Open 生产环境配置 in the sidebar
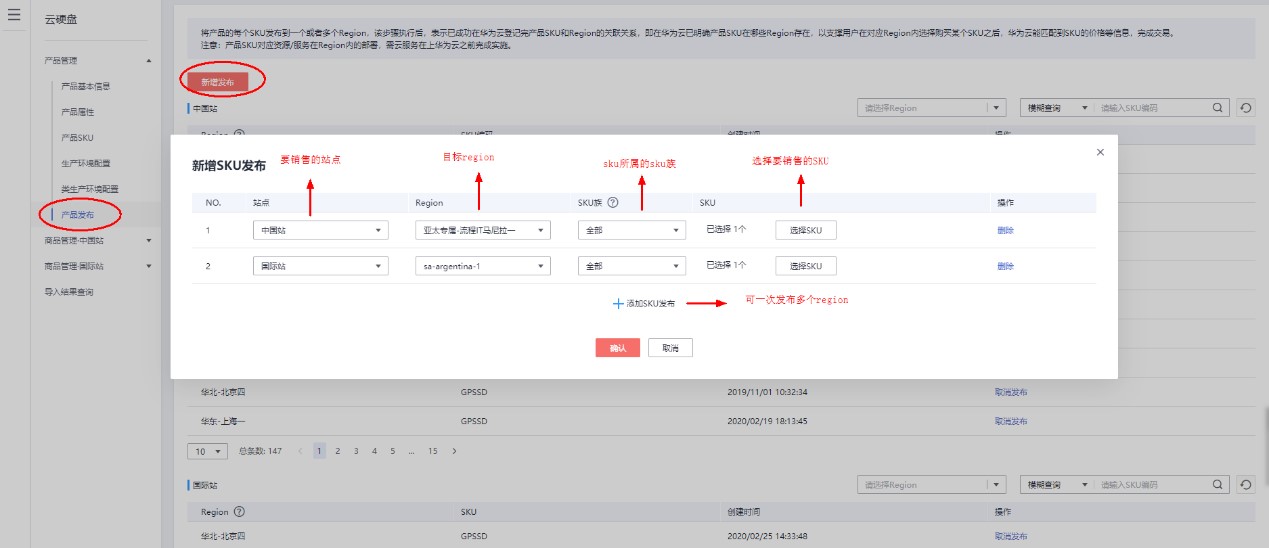The height and width of the screenshot is (548, 1269). point(85,163)
